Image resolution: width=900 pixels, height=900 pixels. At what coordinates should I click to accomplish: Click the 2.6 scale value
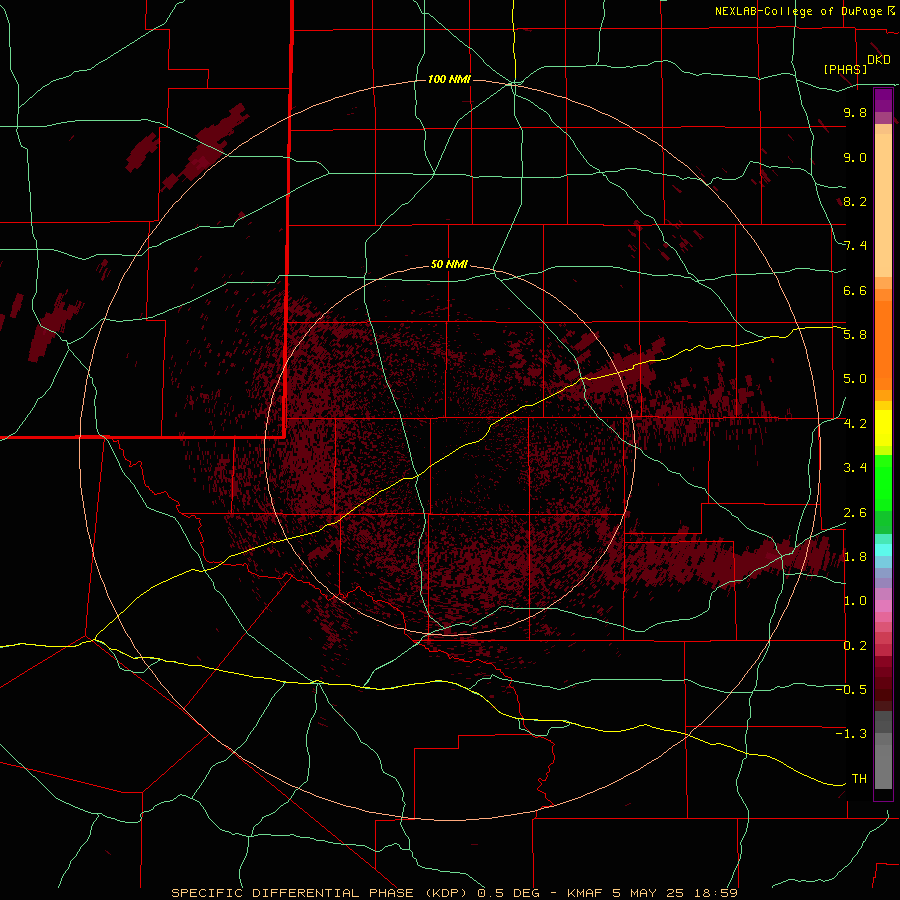855,513
